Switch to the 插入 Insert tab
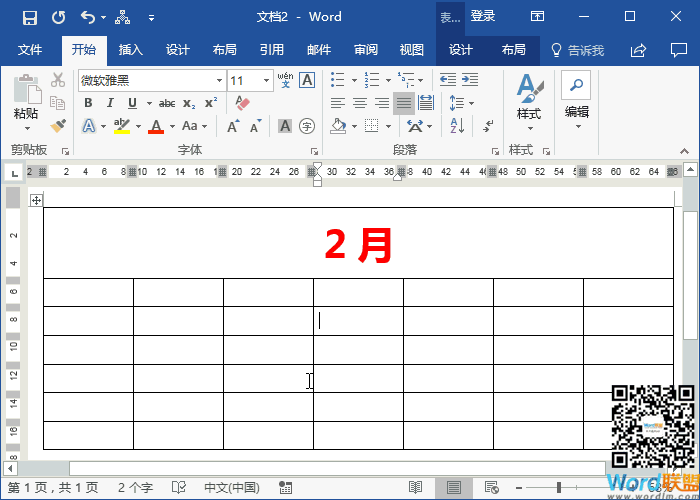Screen dimensions: 700x500 pyautogui.click(x=130, y=50)
